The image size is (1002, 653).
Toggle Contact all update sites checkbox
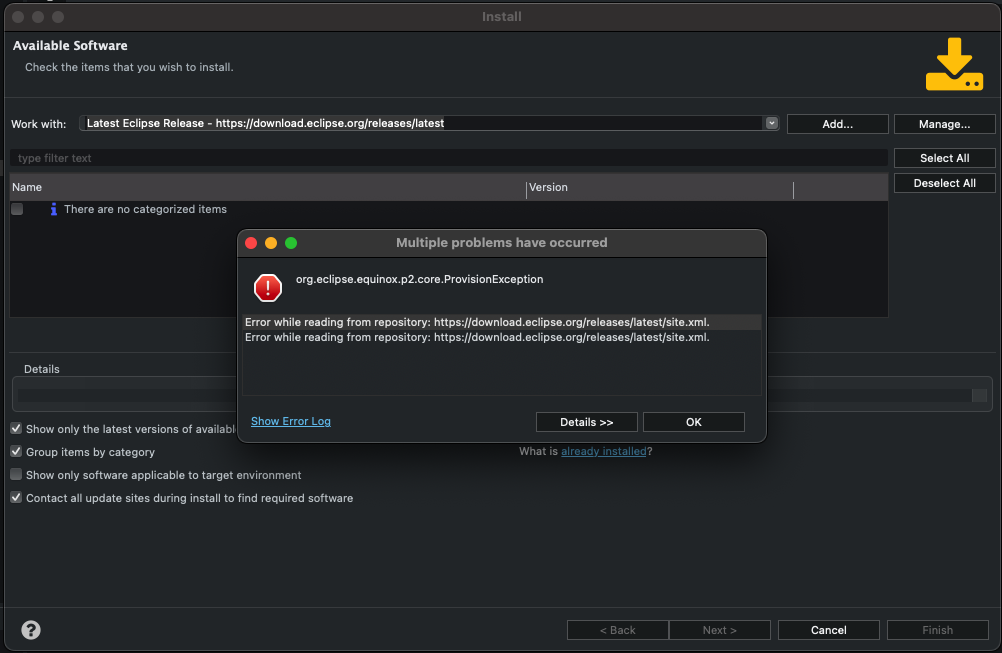tap(17, 498)
